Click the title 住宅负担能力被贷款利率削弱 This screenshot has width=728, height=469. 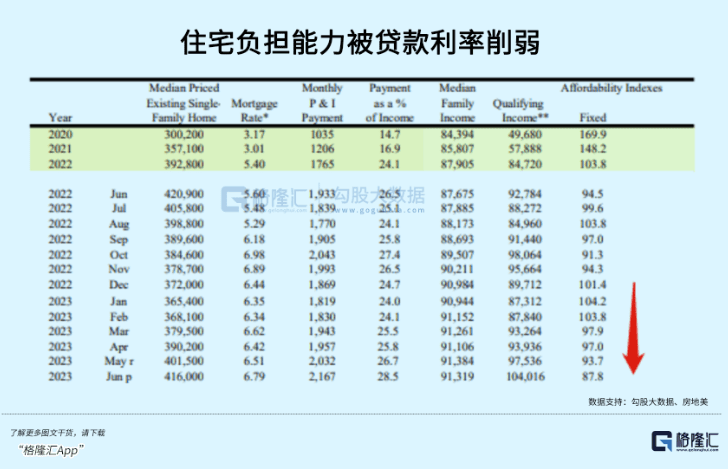(360, 43)
